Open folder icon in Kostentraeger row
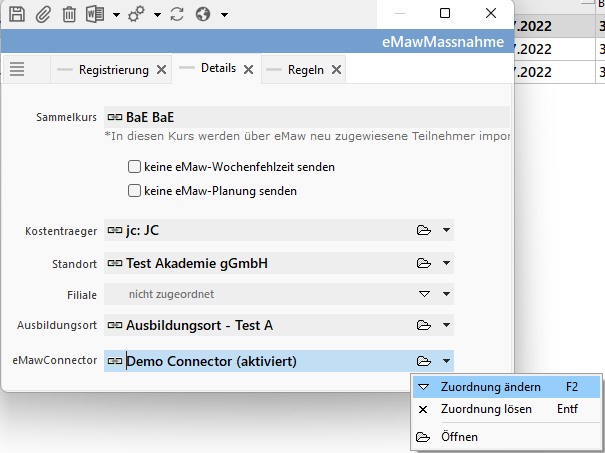605x453 pixels. point(424,230)
